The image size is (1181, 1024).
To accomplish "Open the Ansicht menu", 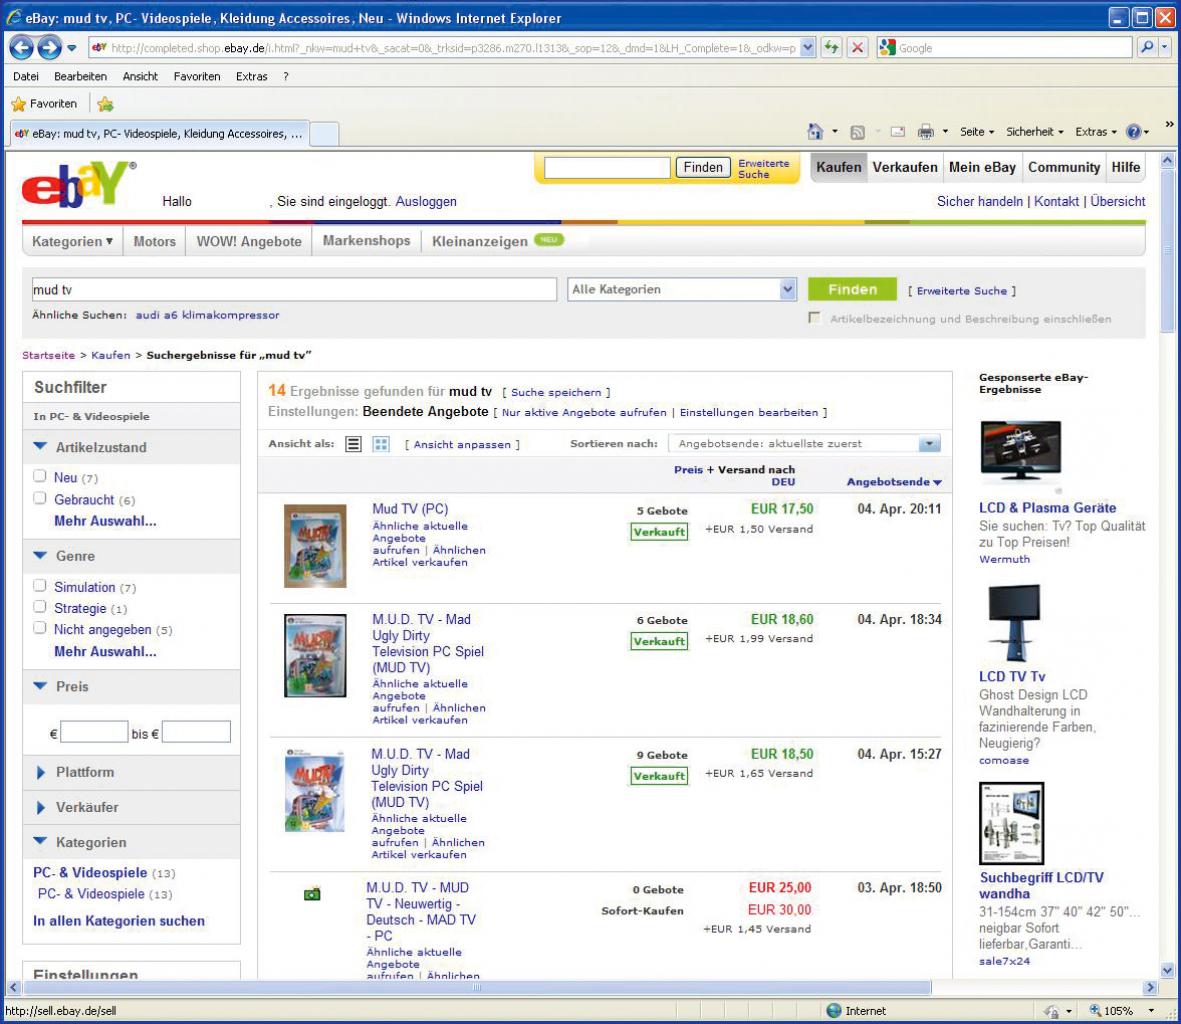I will click(x=140, y=76).
